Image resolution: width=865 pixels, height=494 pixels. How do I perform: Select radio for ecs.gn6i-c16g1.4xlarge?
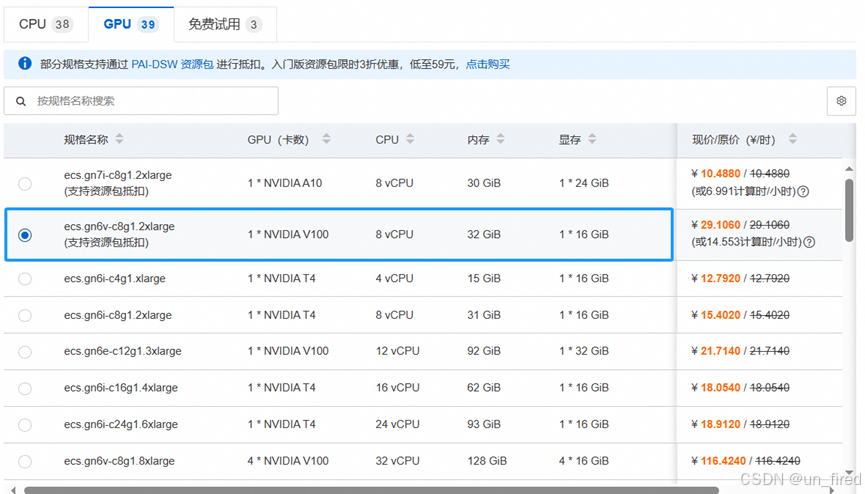tap(25, 389)
